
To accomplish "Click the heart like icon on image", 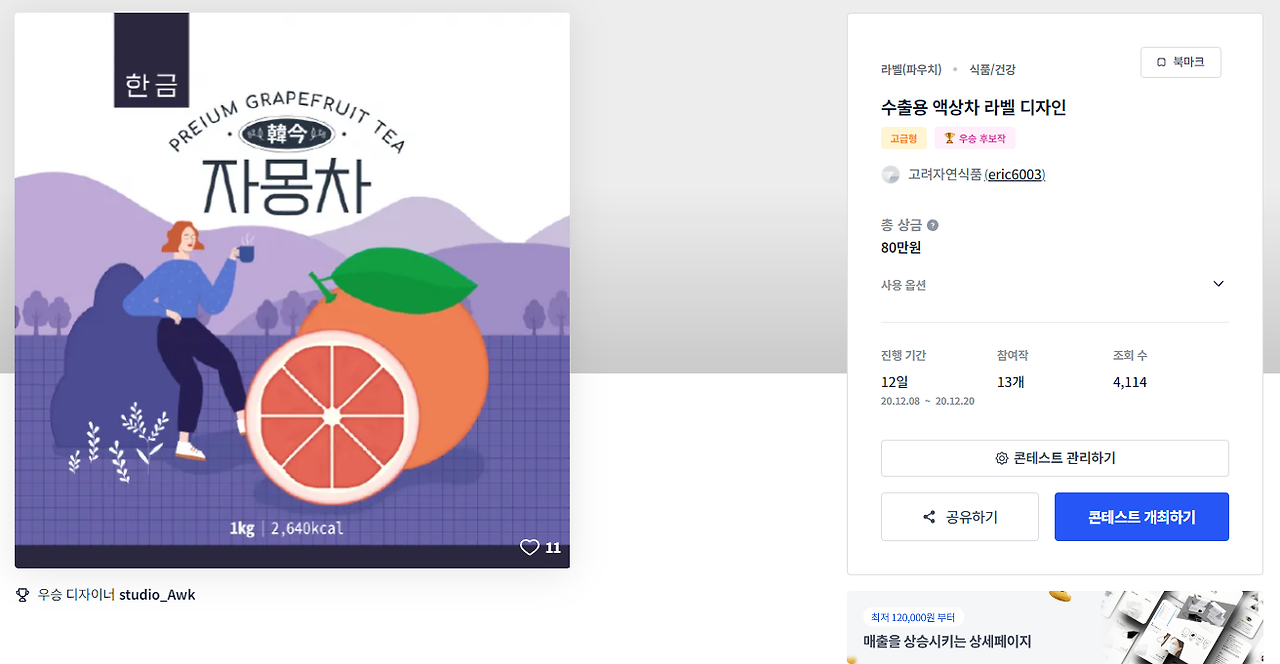I will [x=529, y=547].
